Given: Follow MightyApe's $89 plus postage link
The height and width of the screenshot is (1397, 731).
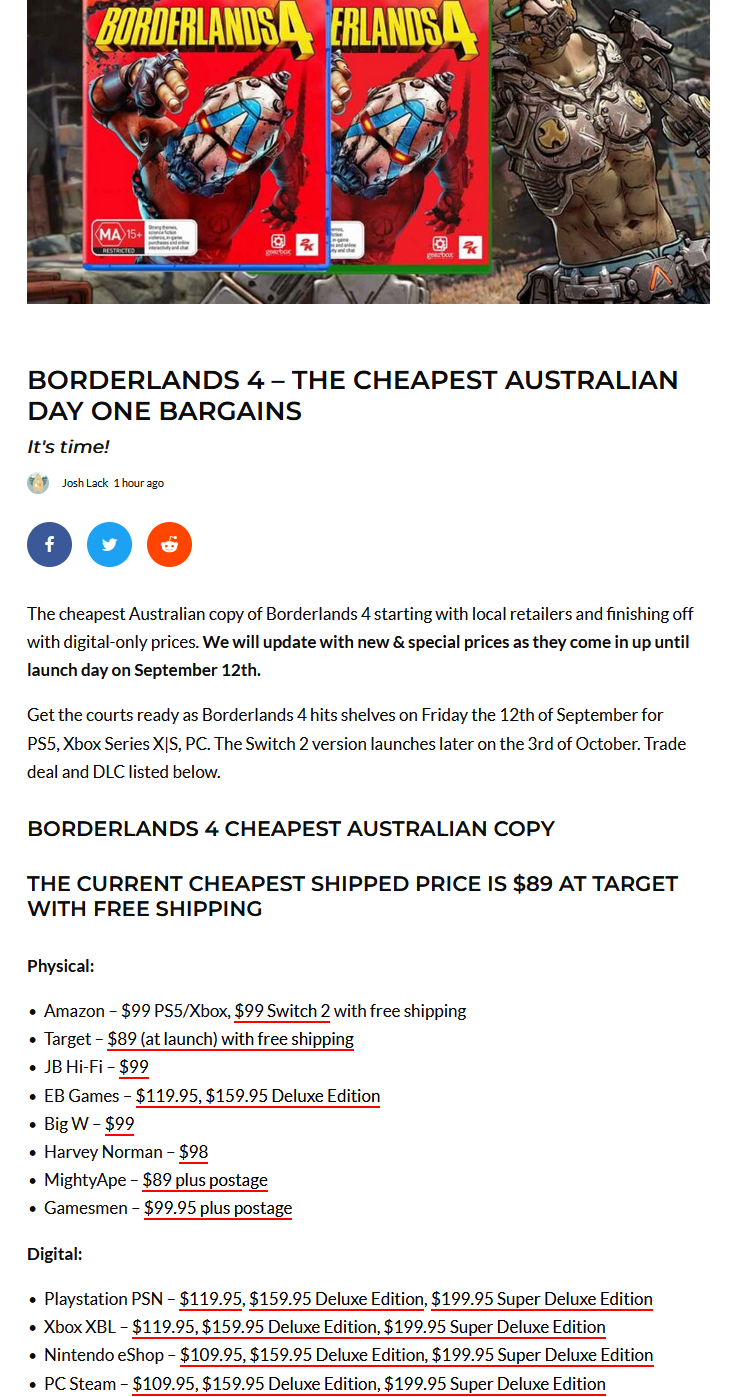Looking at the screenshot, I should click(205, 1180).
